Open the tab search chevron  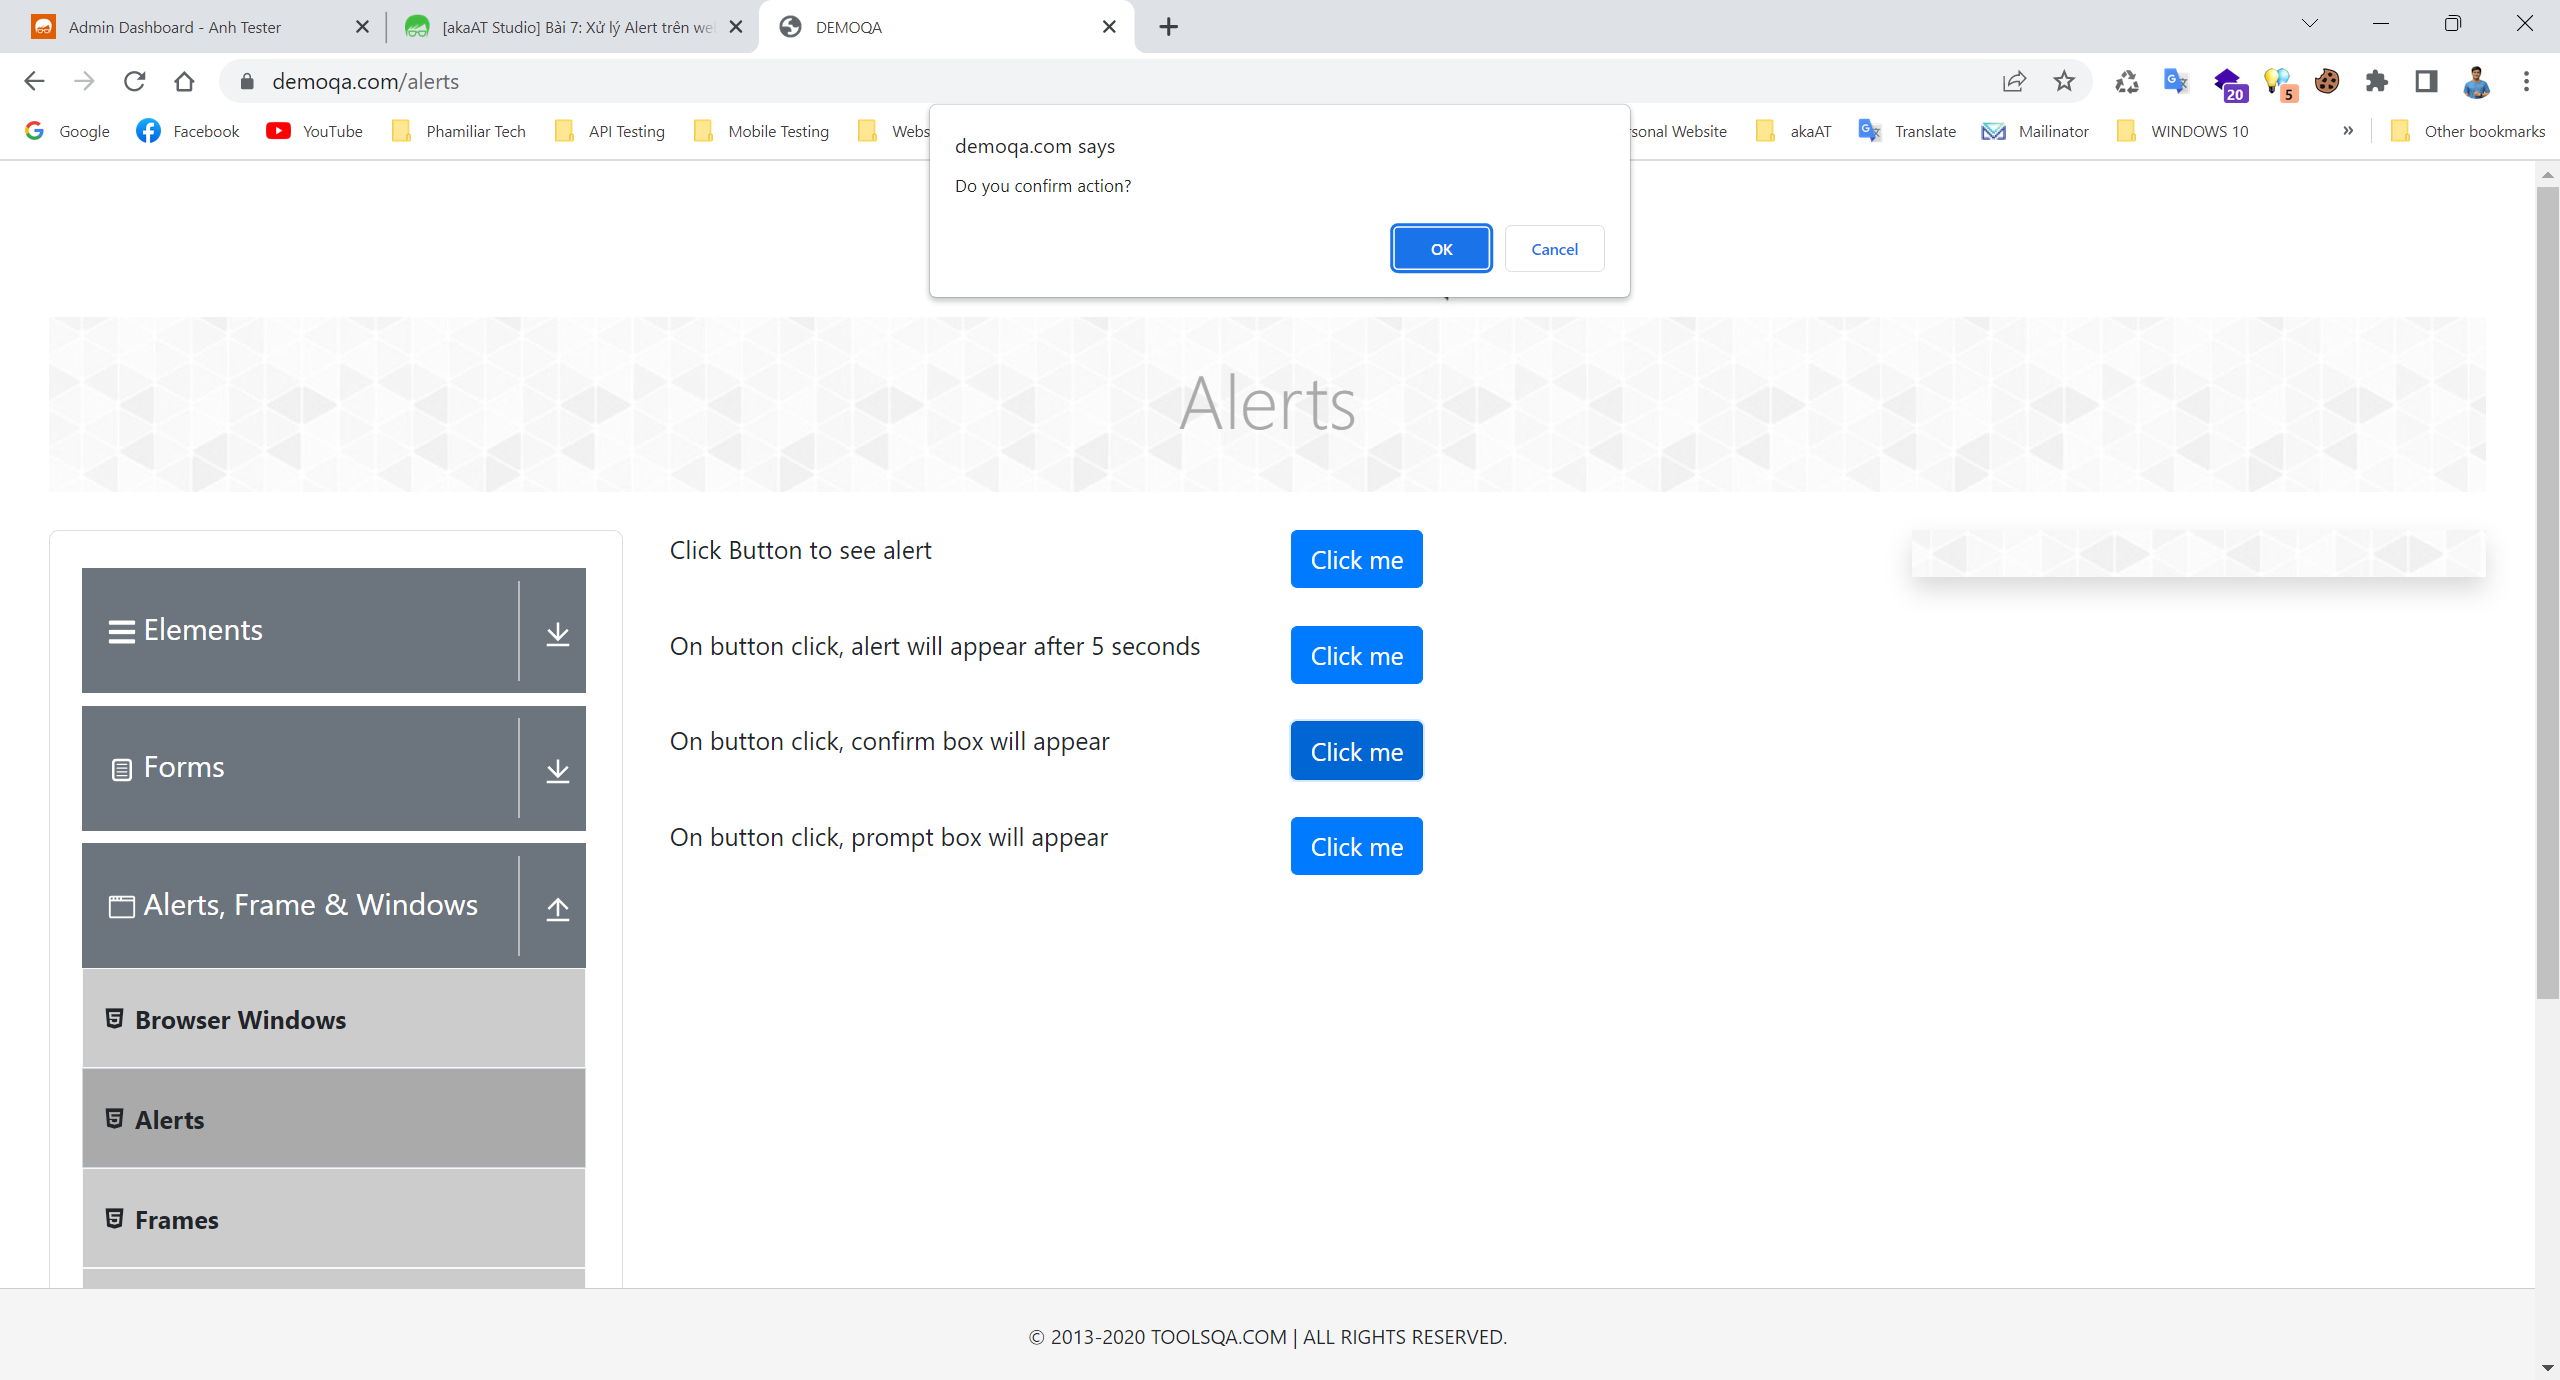(x=2310, y=24)
